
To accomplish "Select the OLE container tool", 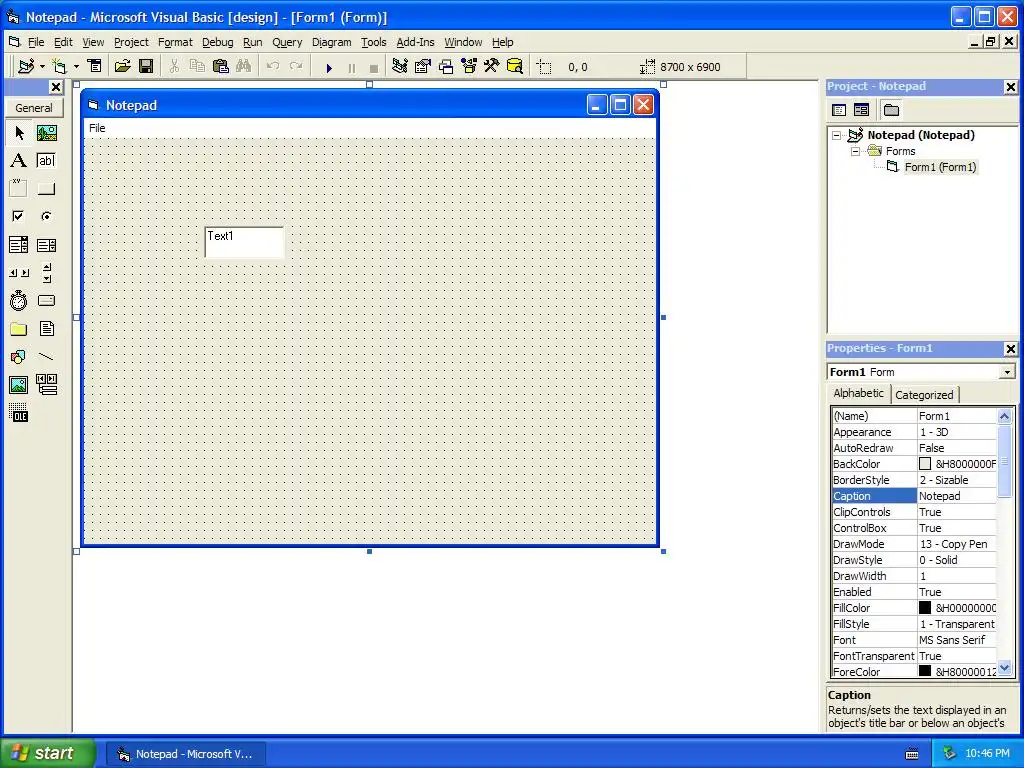I will [19, 413].
